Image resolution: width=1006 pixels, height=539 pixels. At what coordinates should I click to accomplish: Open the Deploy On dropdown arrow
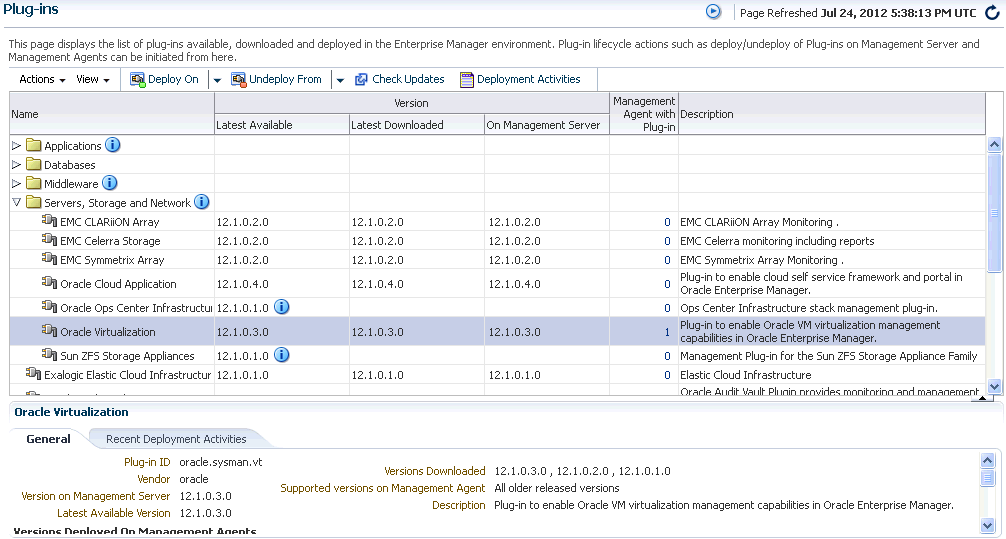pyautogui.click(x=217, y=80)
